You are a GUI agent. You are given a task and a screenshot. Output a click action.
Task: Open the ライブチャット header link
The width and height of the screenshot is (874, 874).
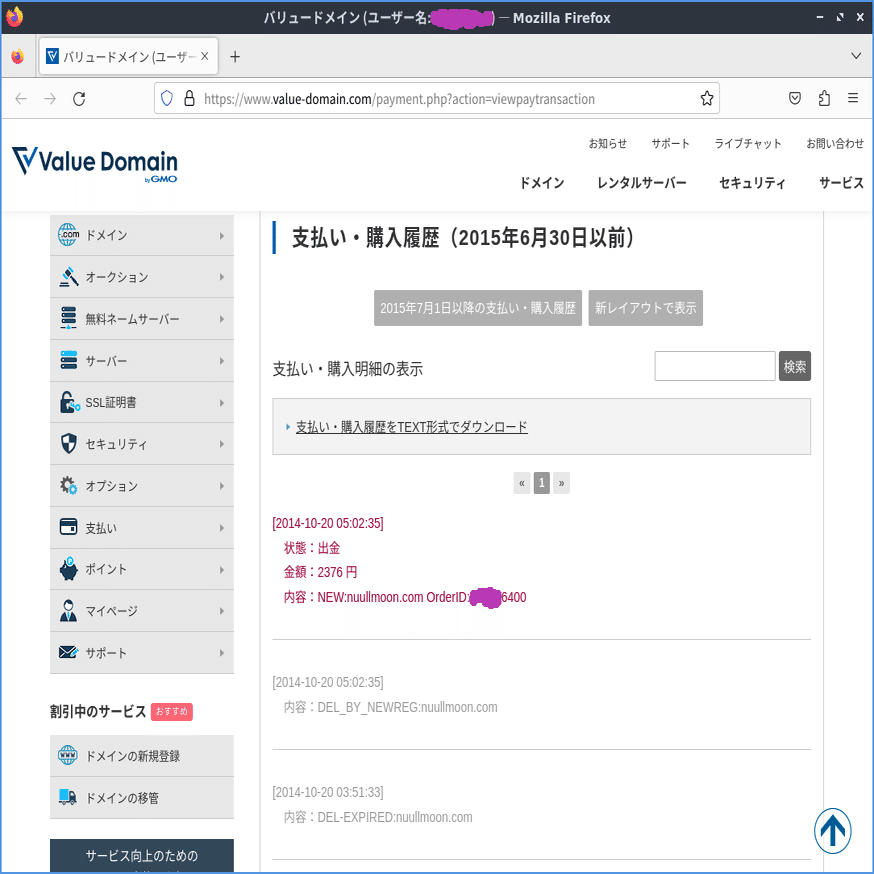coord(748,143)
